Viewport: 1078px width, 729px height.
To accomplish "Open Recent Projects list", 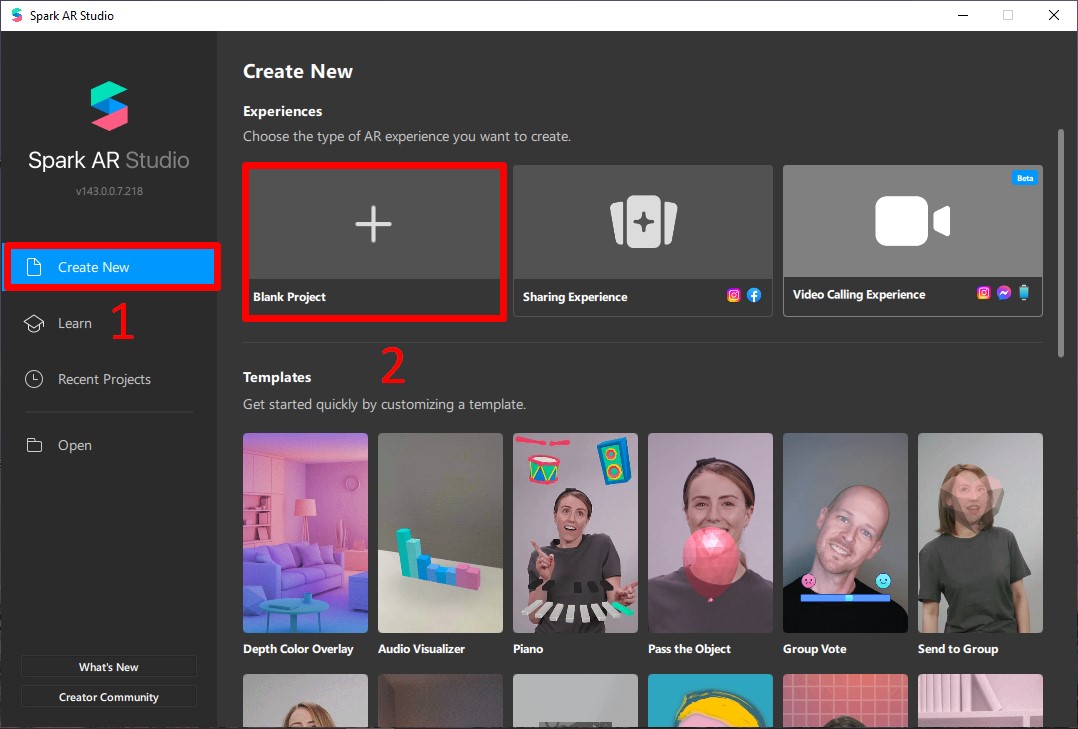I will coord(104,379).
